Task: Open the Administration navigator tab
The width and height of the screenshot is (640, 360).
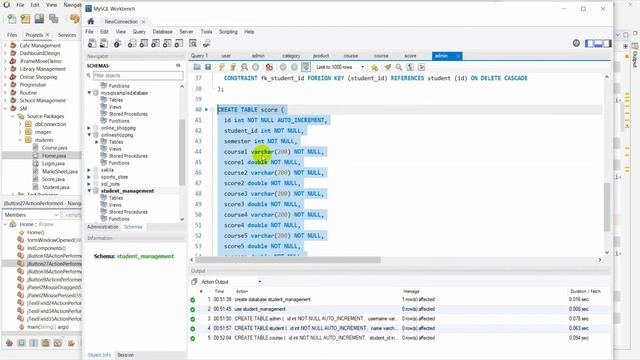Action: click(x=102, y=227)
